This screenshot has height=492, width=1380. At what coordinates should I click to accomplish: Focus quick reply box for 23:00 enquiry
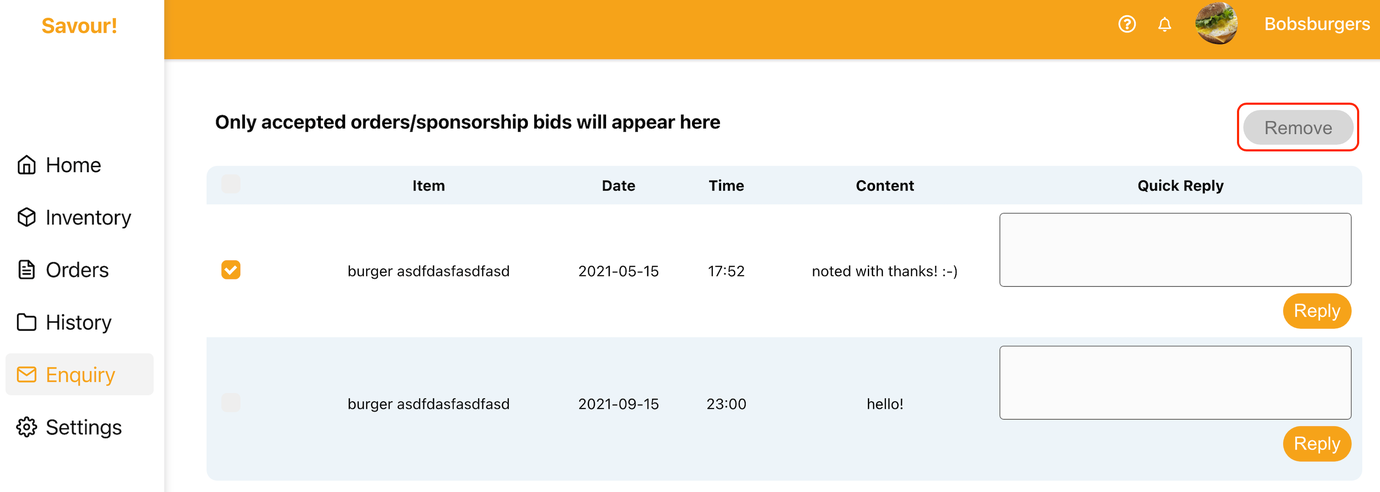[1175, 383]
